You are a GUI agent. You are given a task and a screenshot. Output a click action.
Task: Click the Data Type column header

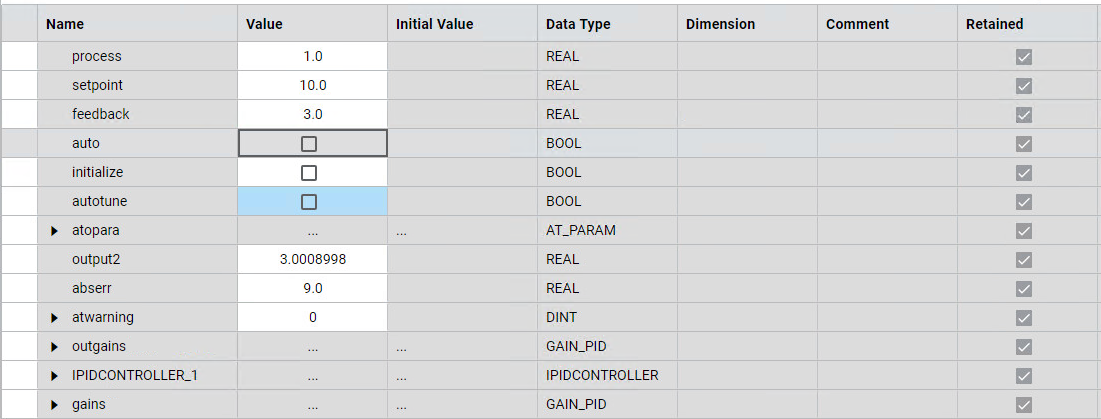click(578, 24)
